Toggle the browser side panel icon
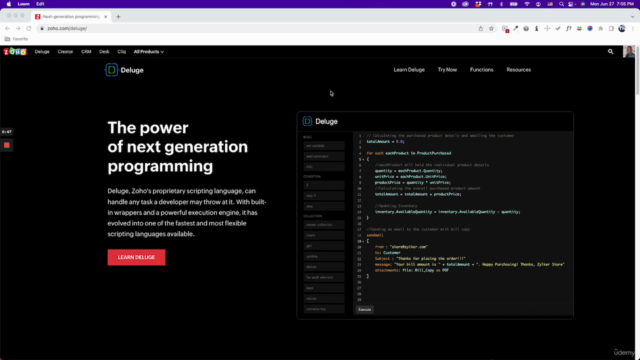The height and width of the screenshot is (360, 640). (x=611, y=29)
